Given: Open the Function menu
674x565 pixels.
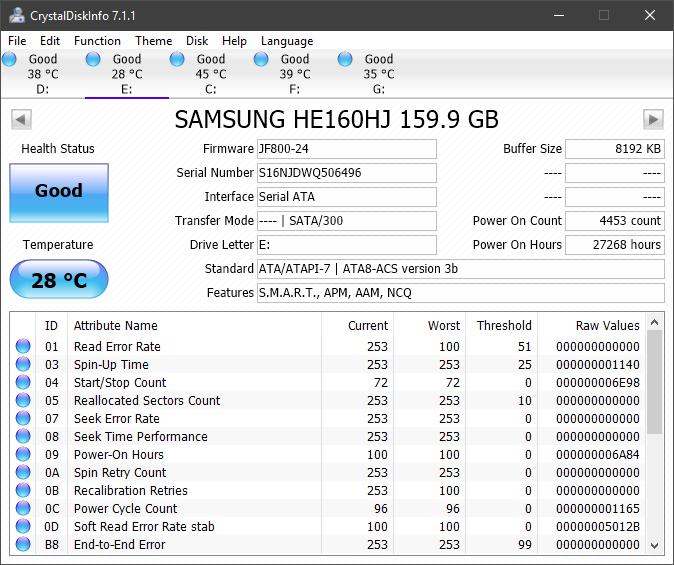Looking at the screenshot, I should (x=97, y=41).
